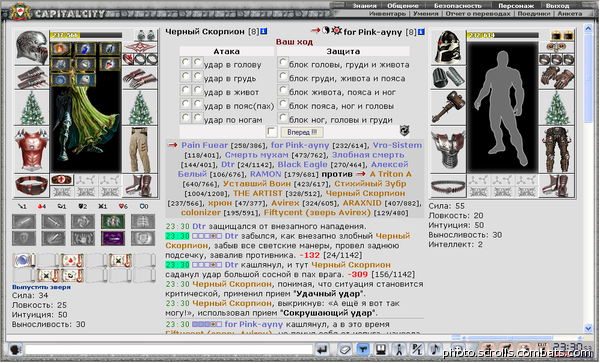The width and height of the screenshot is (600, 363).
Task: Click the refresh icon right of Вперед button
Action: [x=404, y=130]
